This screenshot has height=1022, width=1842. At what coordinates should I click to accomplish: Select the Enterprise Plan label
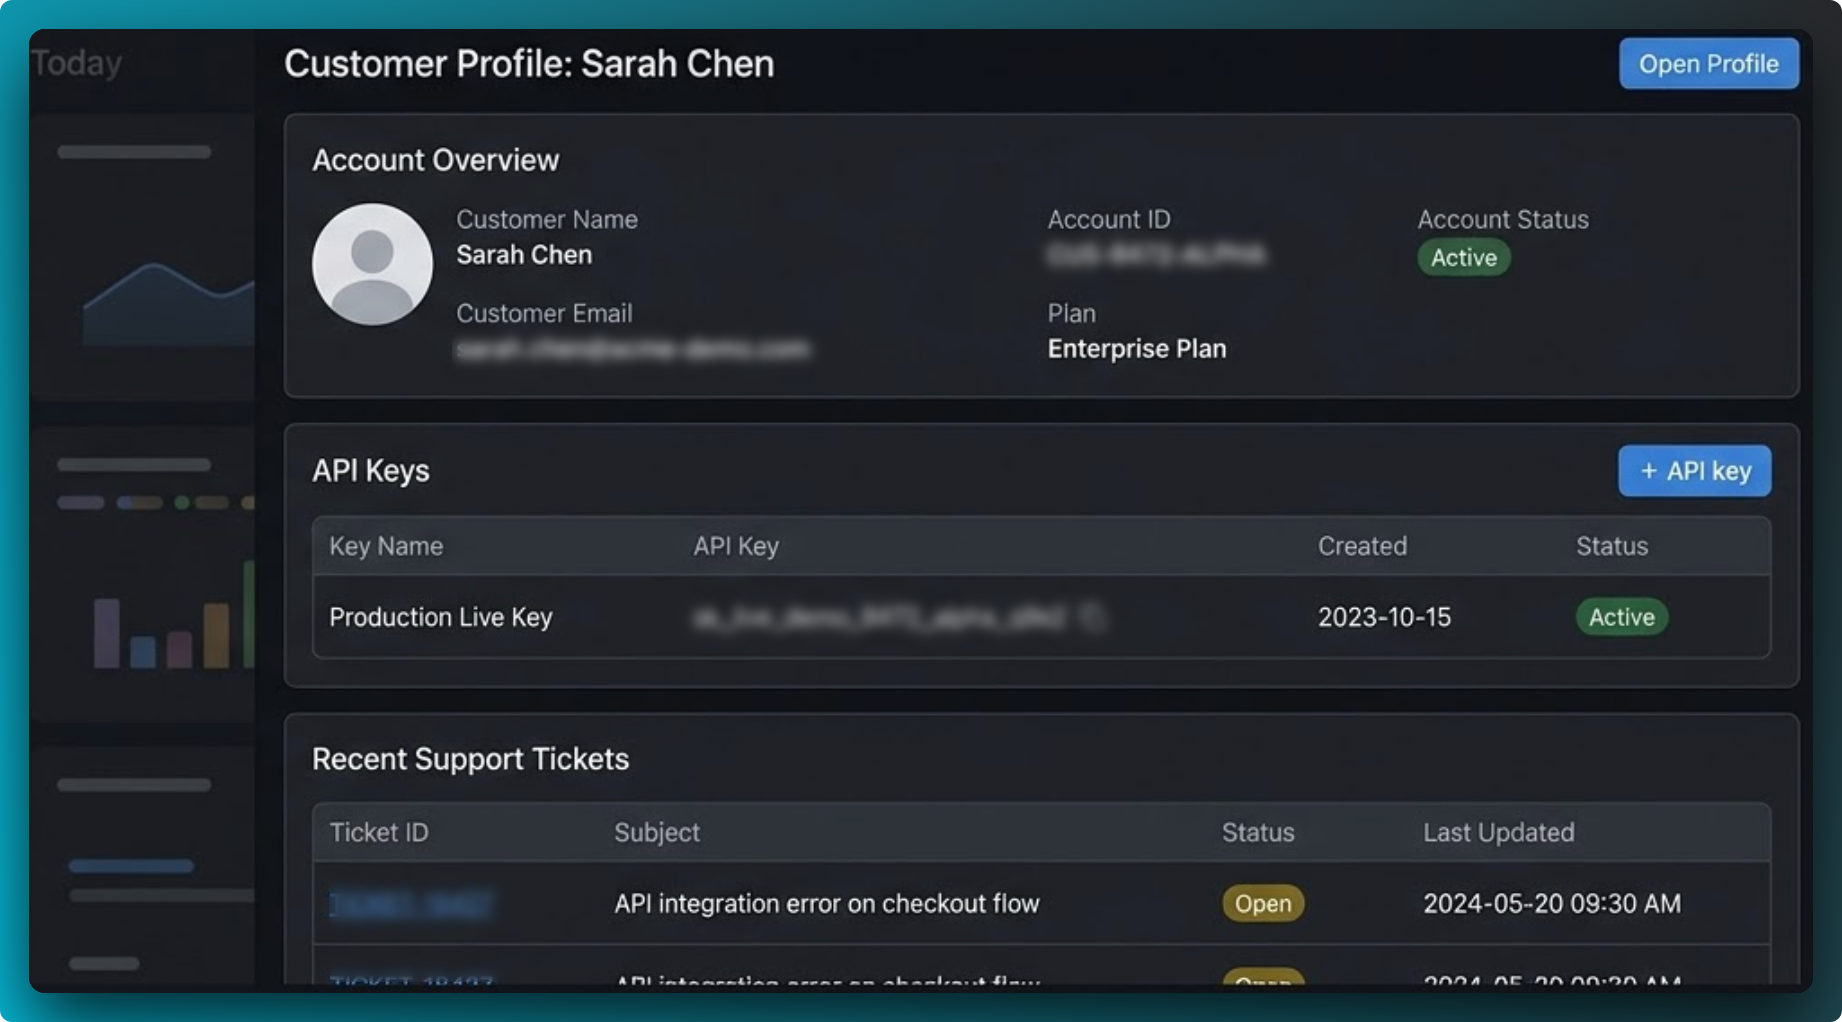(1136, 348)
